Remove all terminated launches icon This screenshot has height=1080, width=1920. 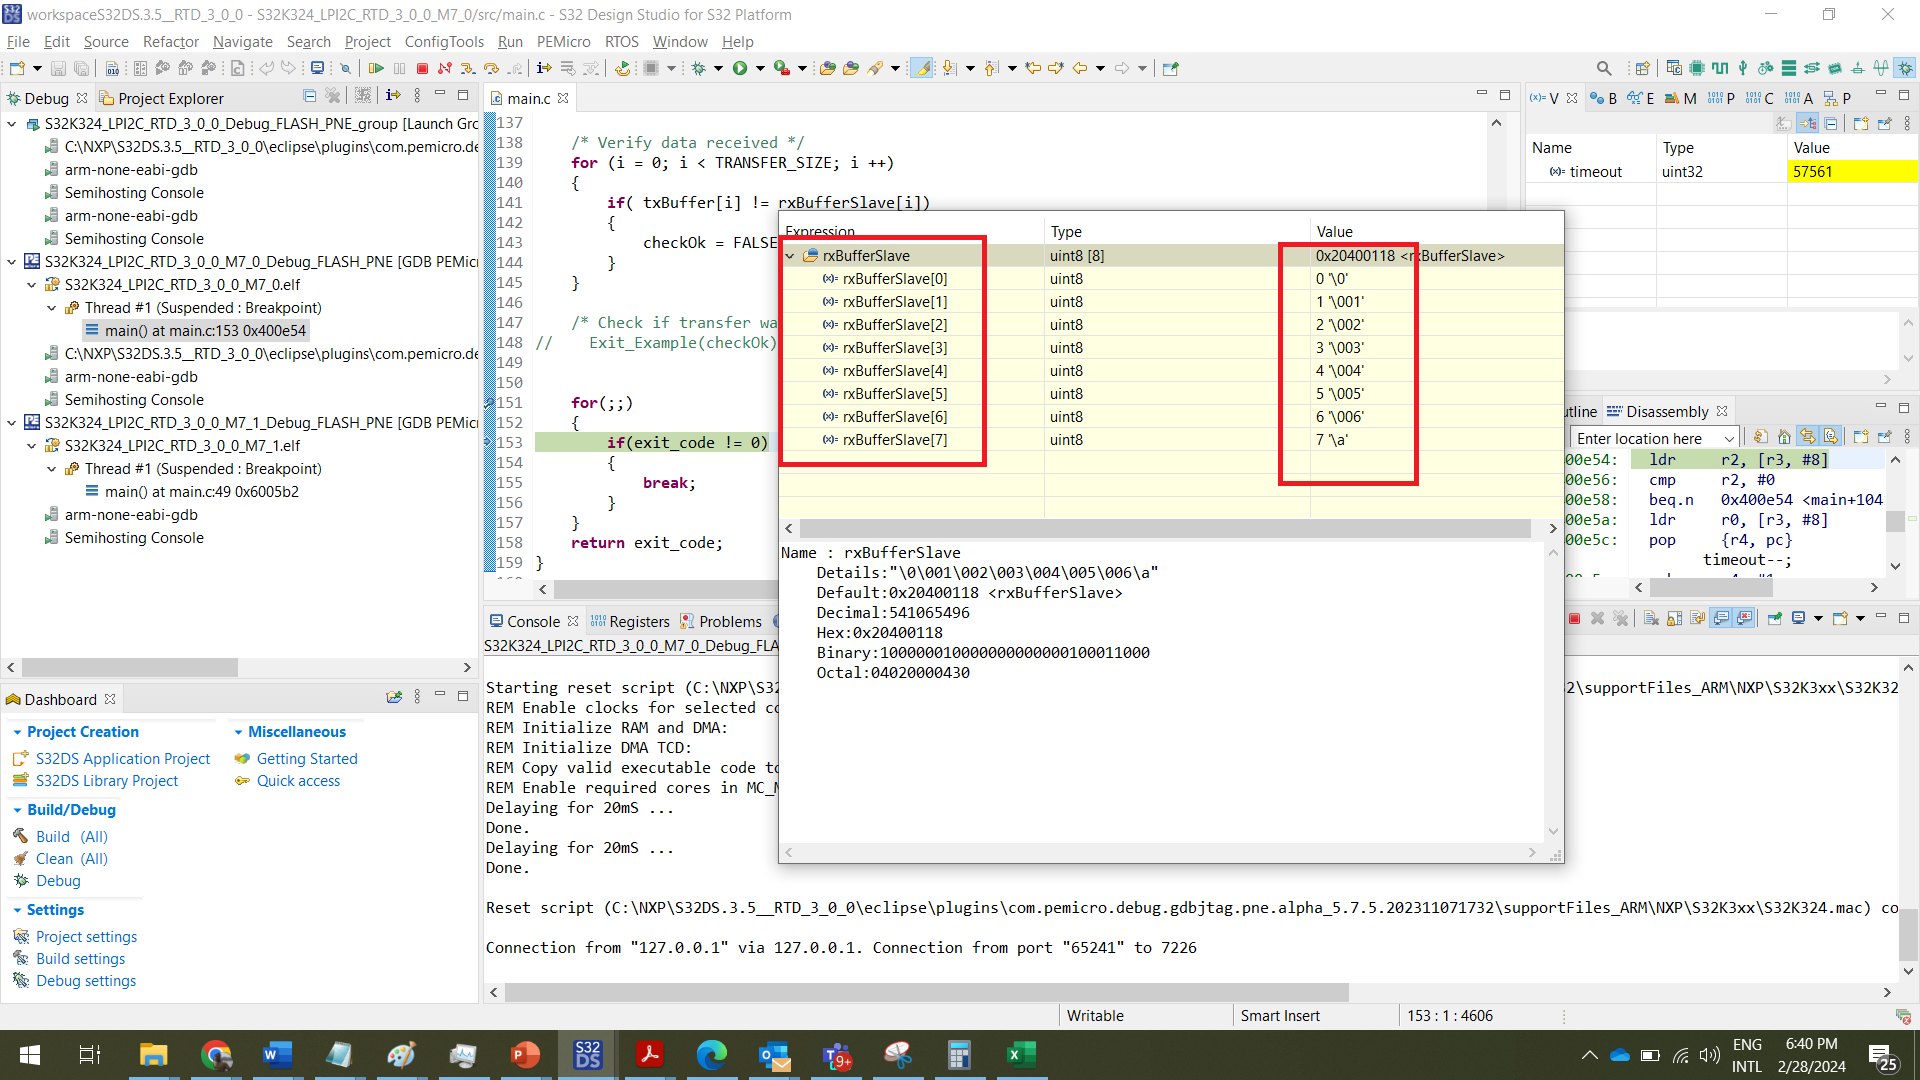point(333,96)
